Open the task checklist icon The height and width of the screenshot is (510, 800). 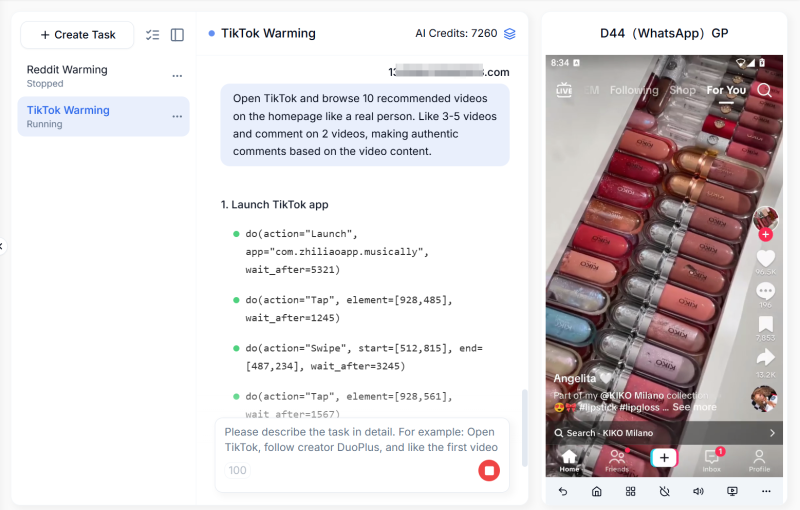(152, 35)
